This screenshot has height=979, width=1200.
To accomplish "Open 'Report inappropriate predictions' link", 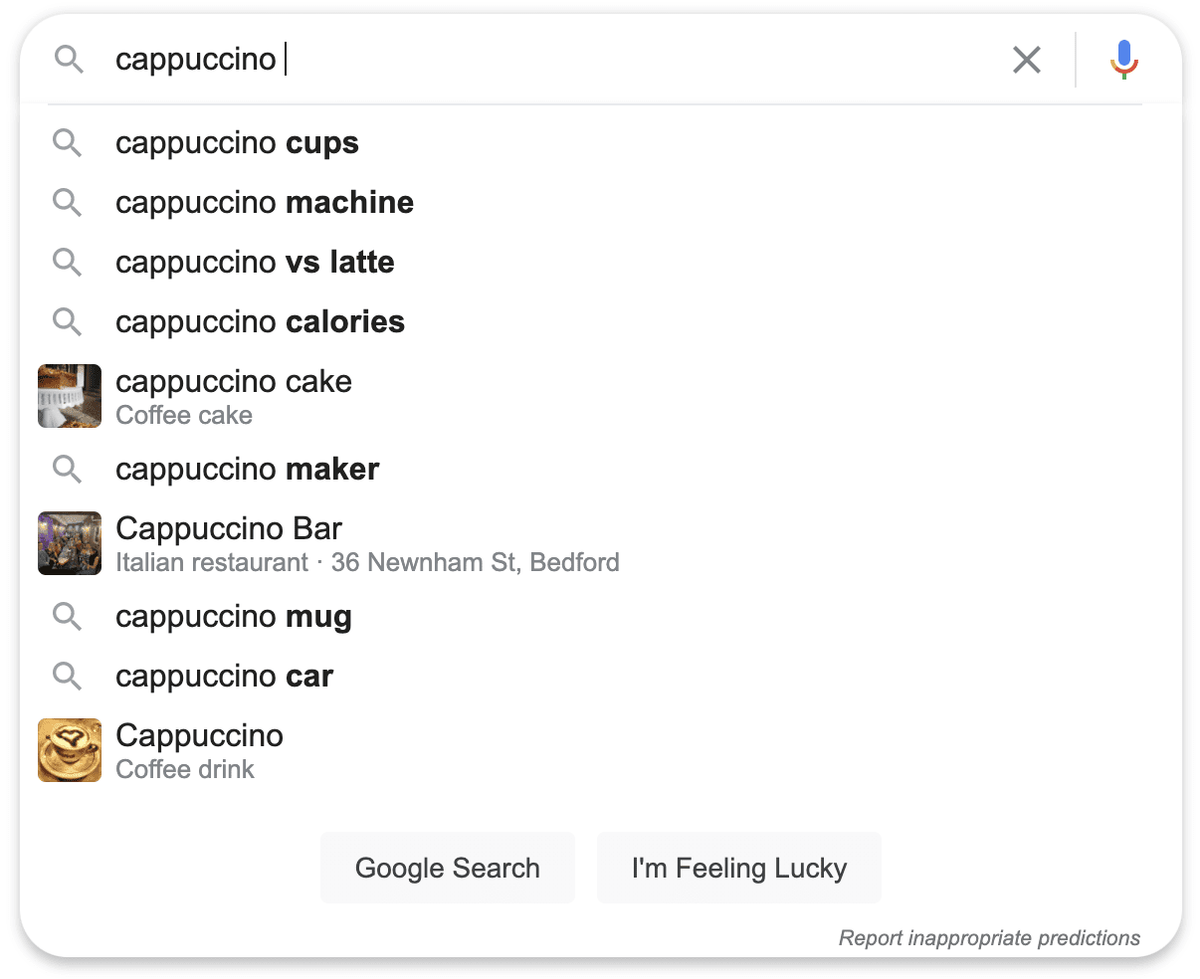I will pos(988,938).
